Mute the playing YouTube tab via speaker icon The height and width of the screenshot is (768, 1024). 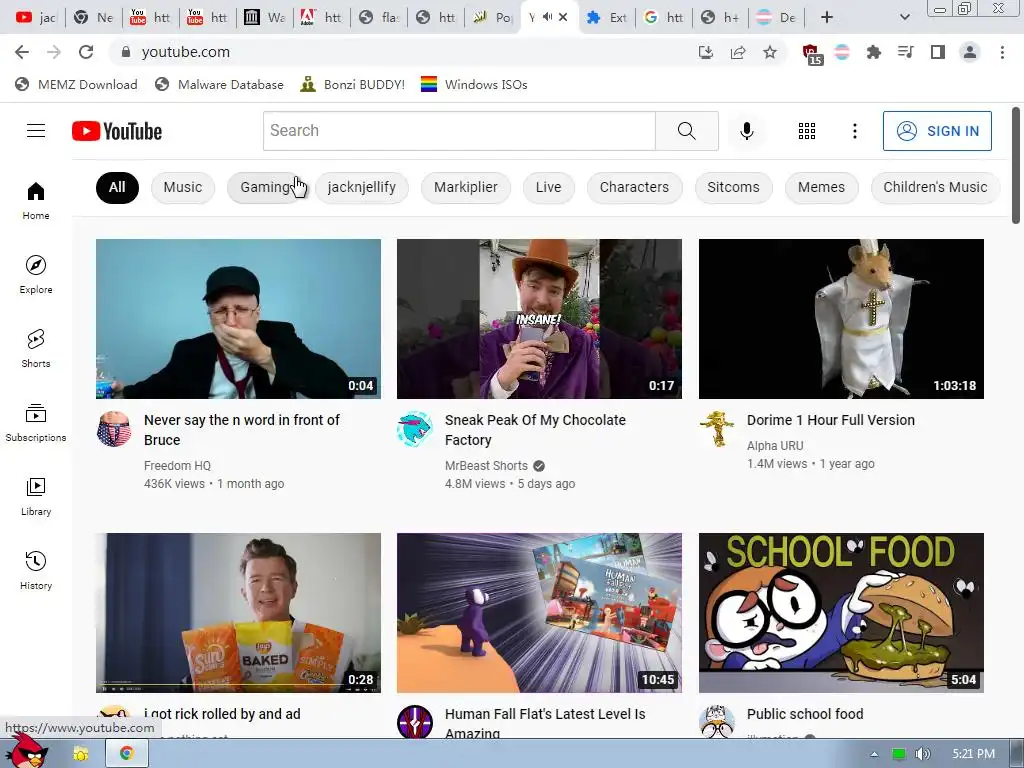pos(547,18)
